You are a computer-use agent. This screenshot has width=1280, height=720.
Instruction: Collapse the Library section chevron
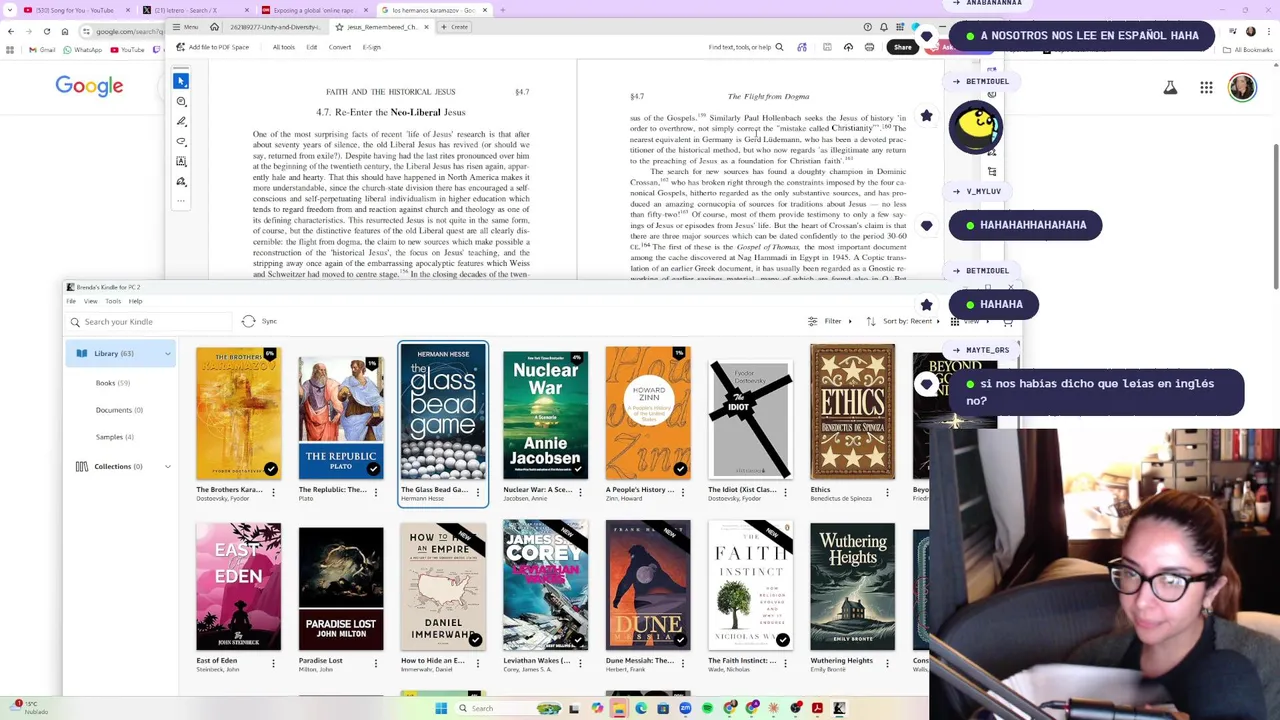click(x=167, y=353)
